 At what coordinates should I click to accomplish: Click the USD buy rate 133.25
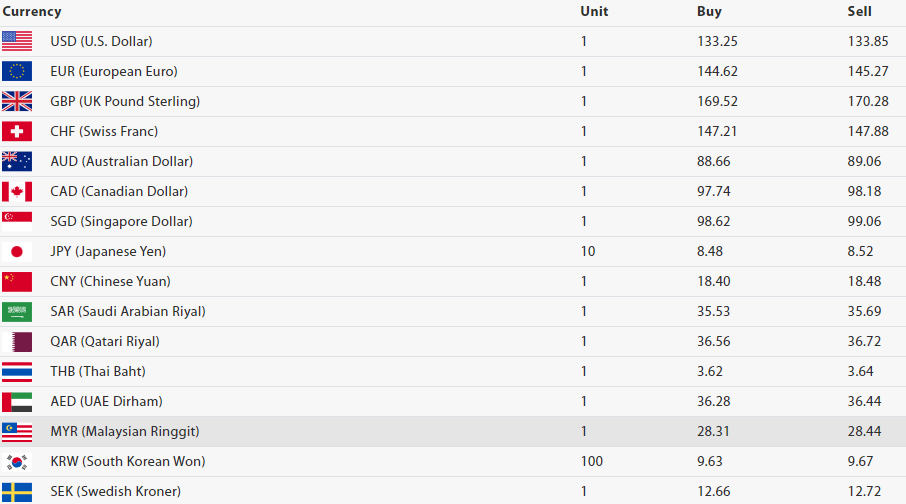pyautogui.click(x=717, y=41)
